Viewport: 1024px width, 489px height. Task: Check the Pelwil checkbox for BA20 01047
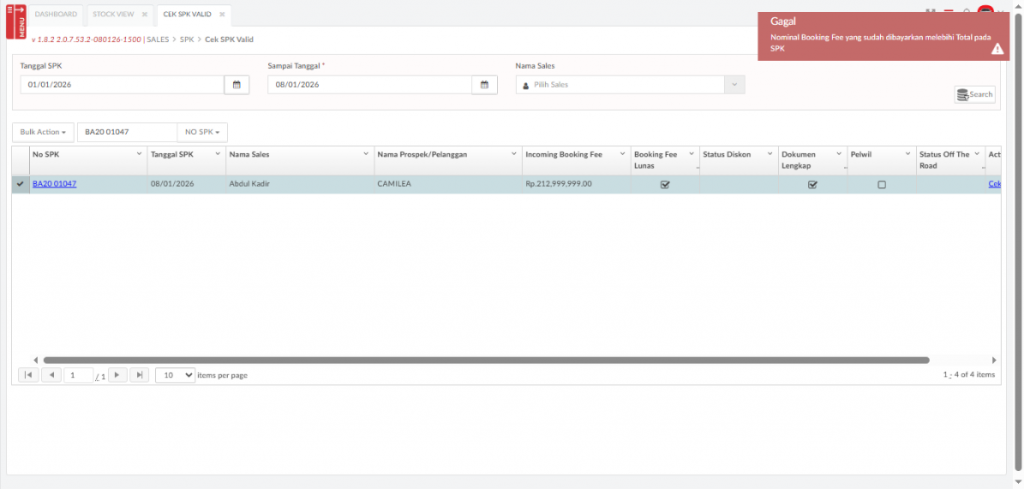[x=881, y=185]
